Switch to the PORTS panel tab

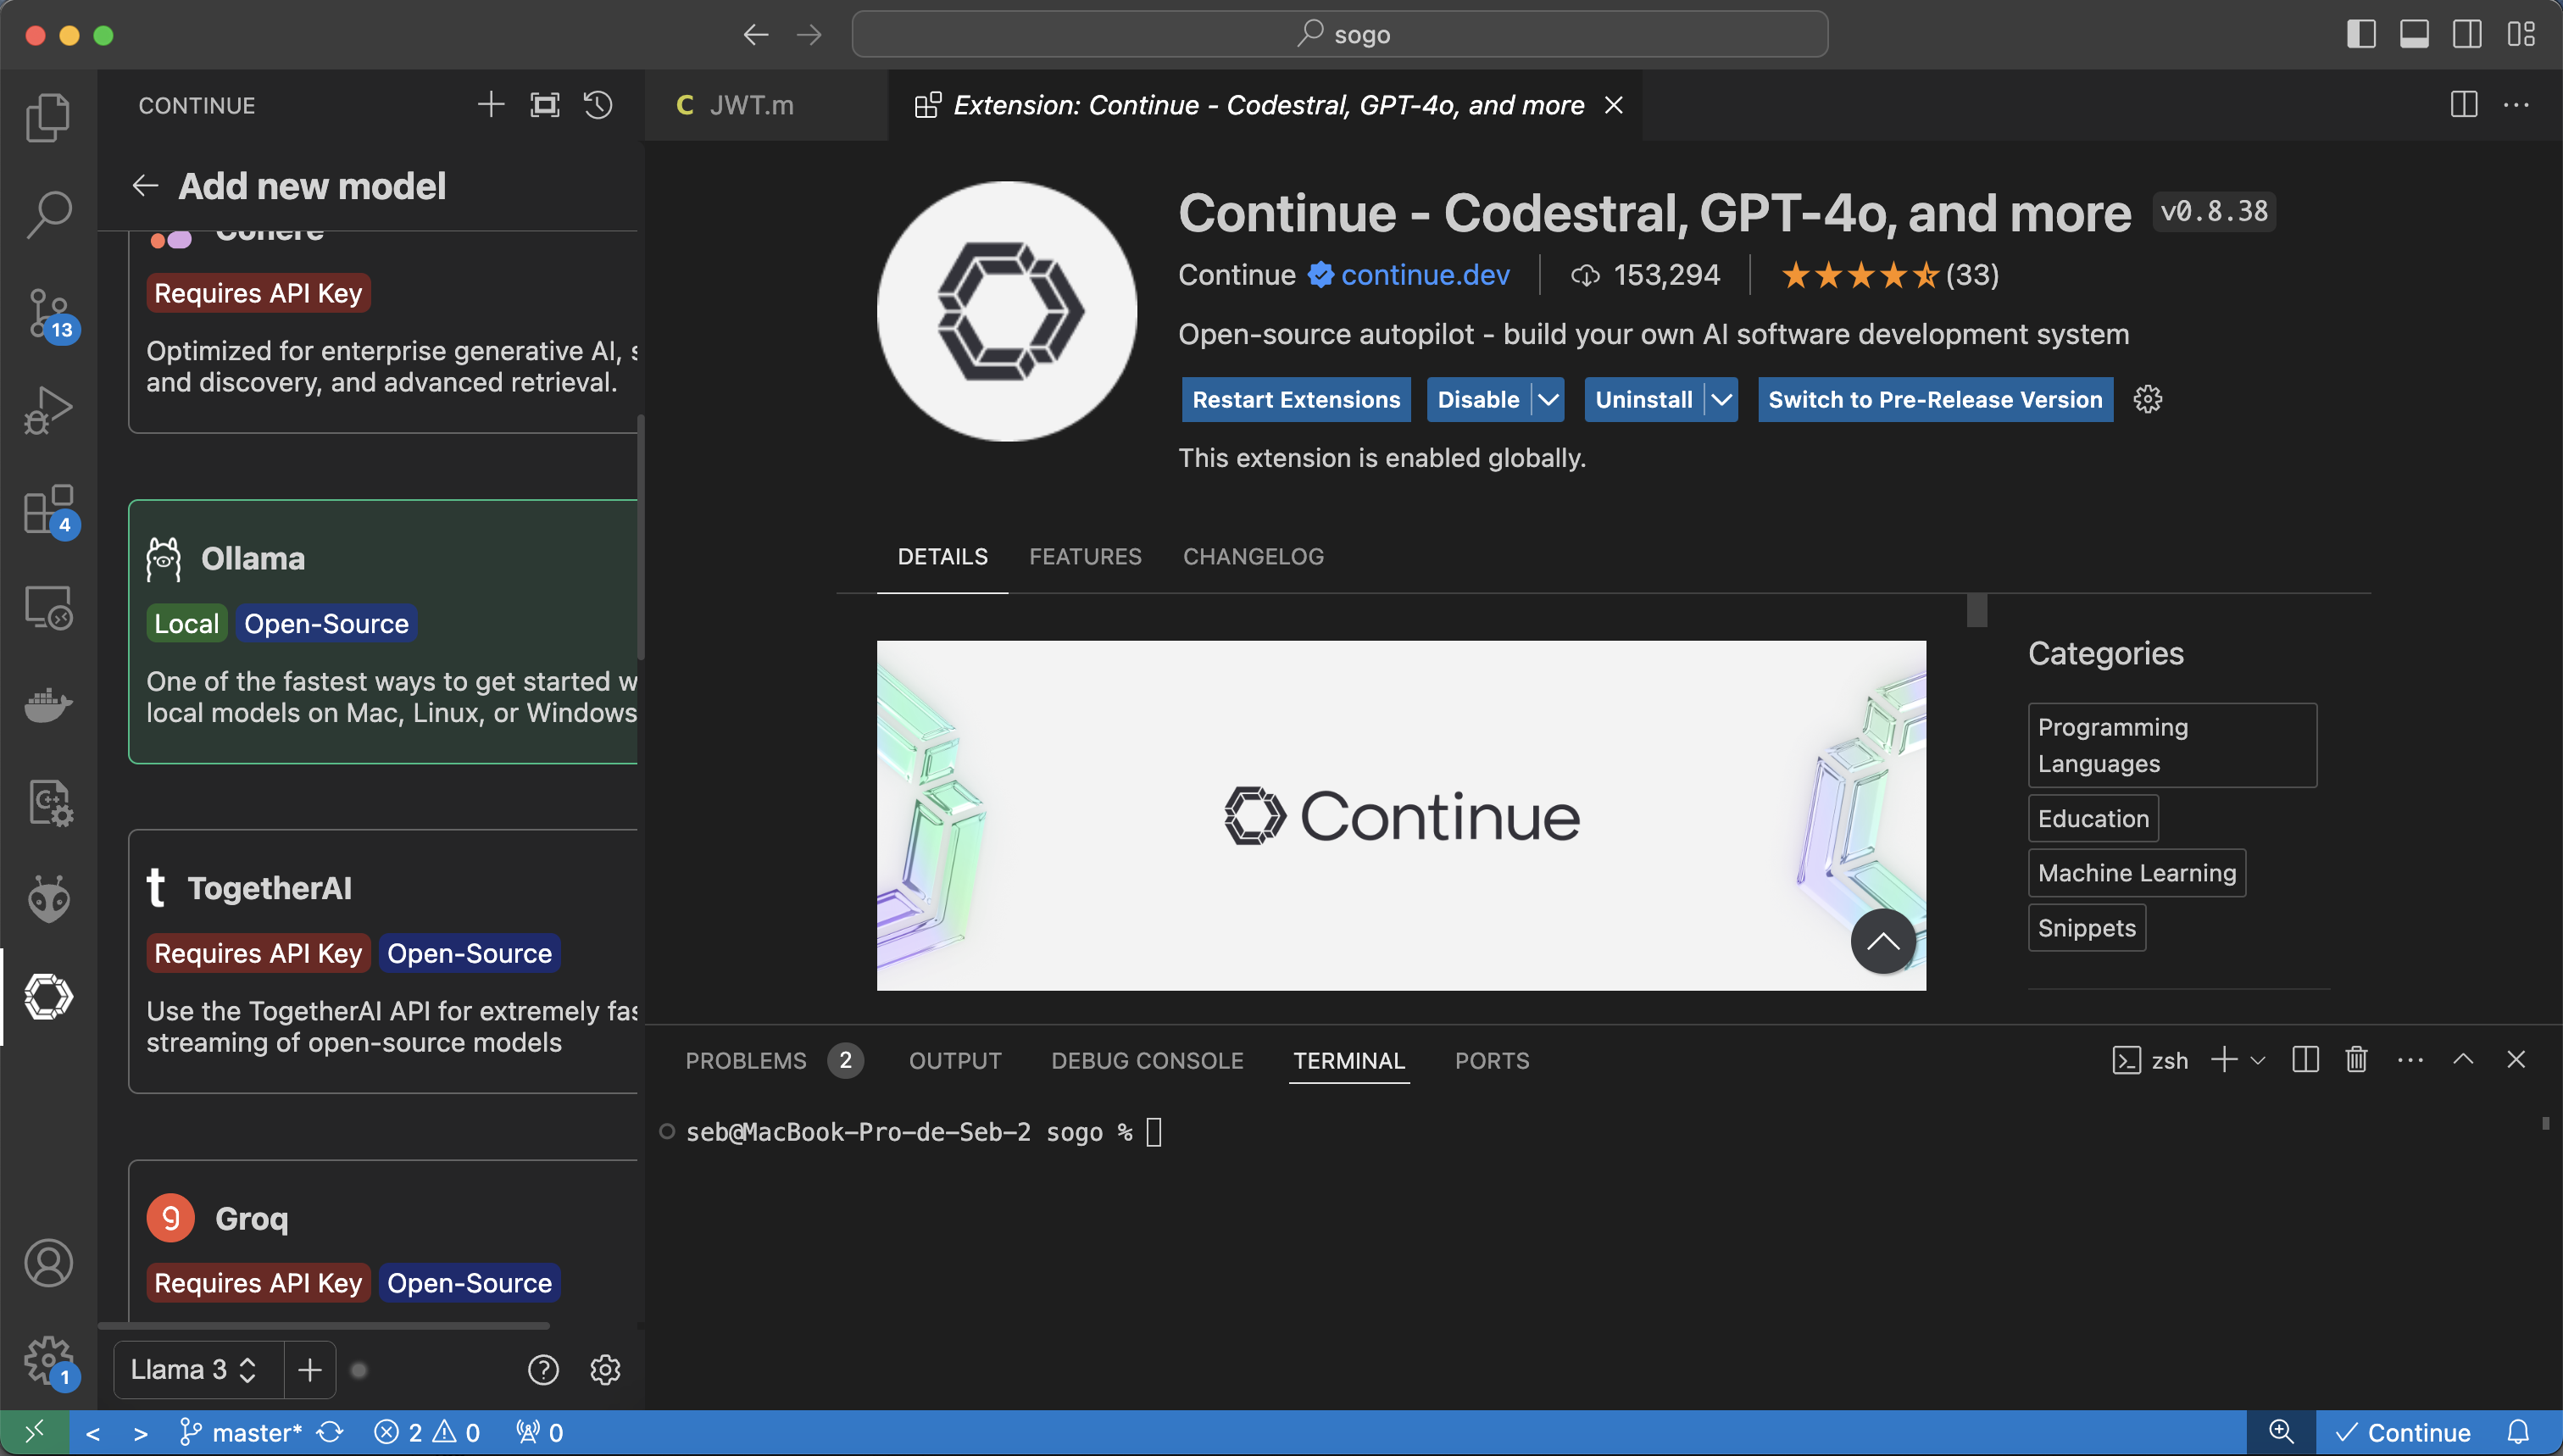point(1492,1060)
